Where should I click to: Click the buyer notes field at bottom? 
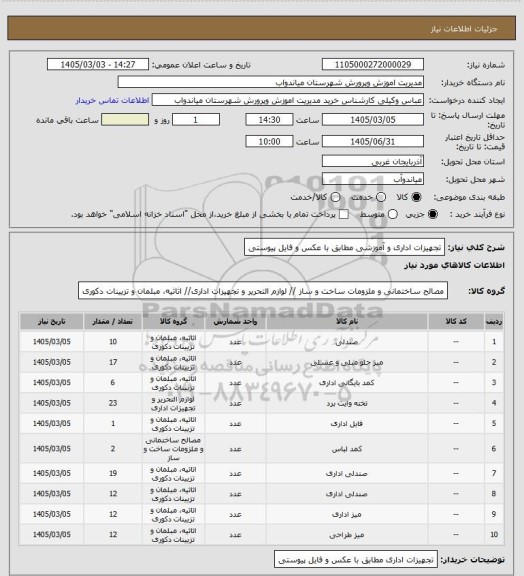(356, 560)
